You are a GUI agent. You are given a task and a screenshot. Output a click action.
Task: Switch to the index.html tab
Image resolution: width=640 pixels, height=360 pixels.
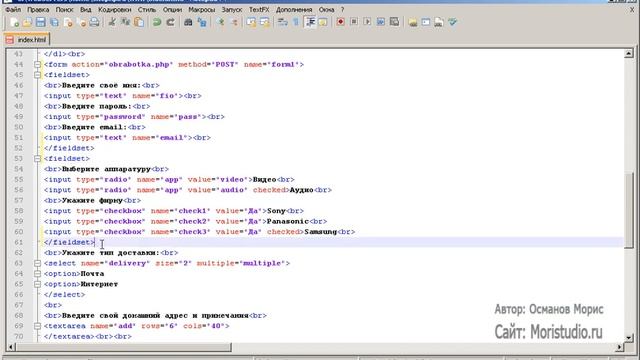pyautogui.click(x=27, y=40)
